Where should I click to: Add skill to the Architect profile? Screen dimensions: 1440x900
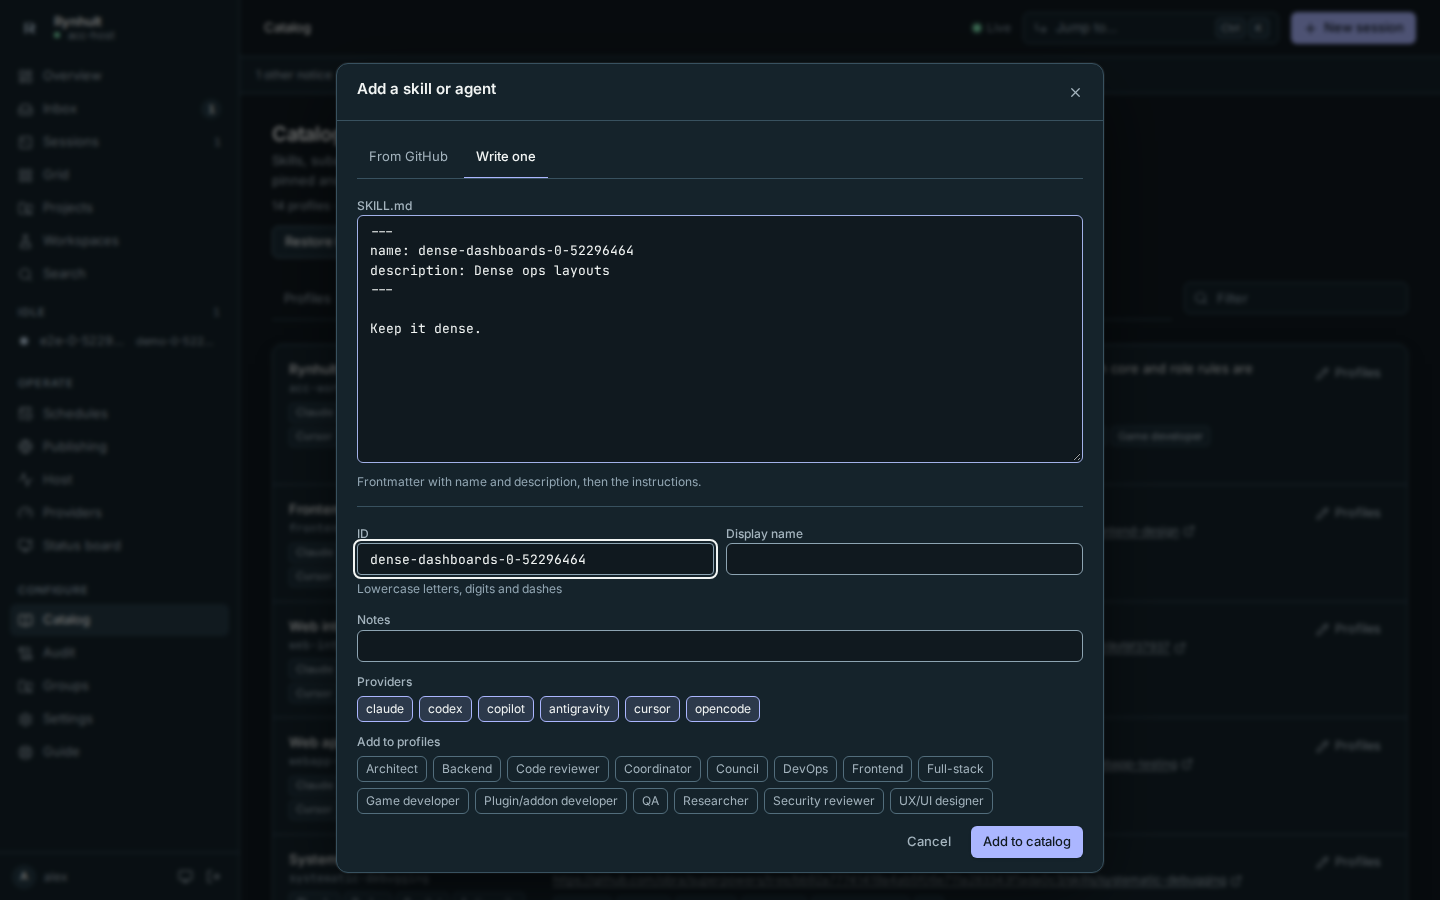click(x=392, y=769)
